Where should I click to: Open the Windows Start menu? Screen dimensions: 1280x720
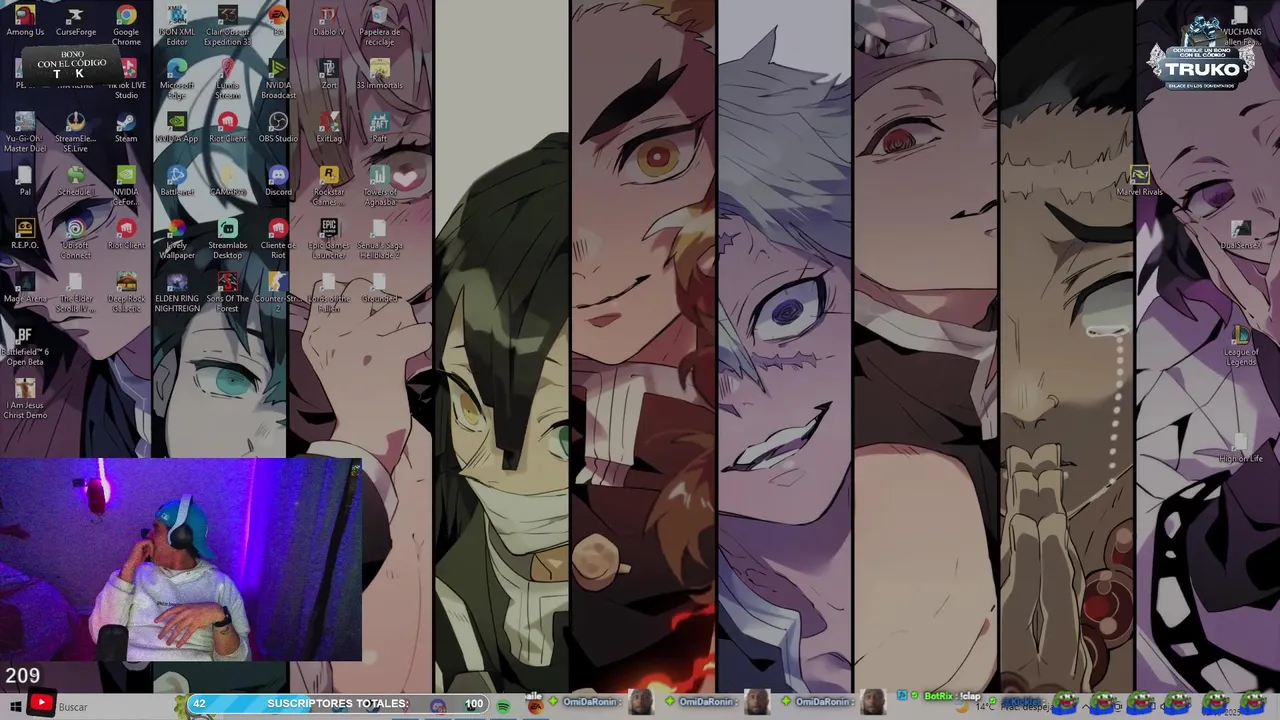coord(15,706)
